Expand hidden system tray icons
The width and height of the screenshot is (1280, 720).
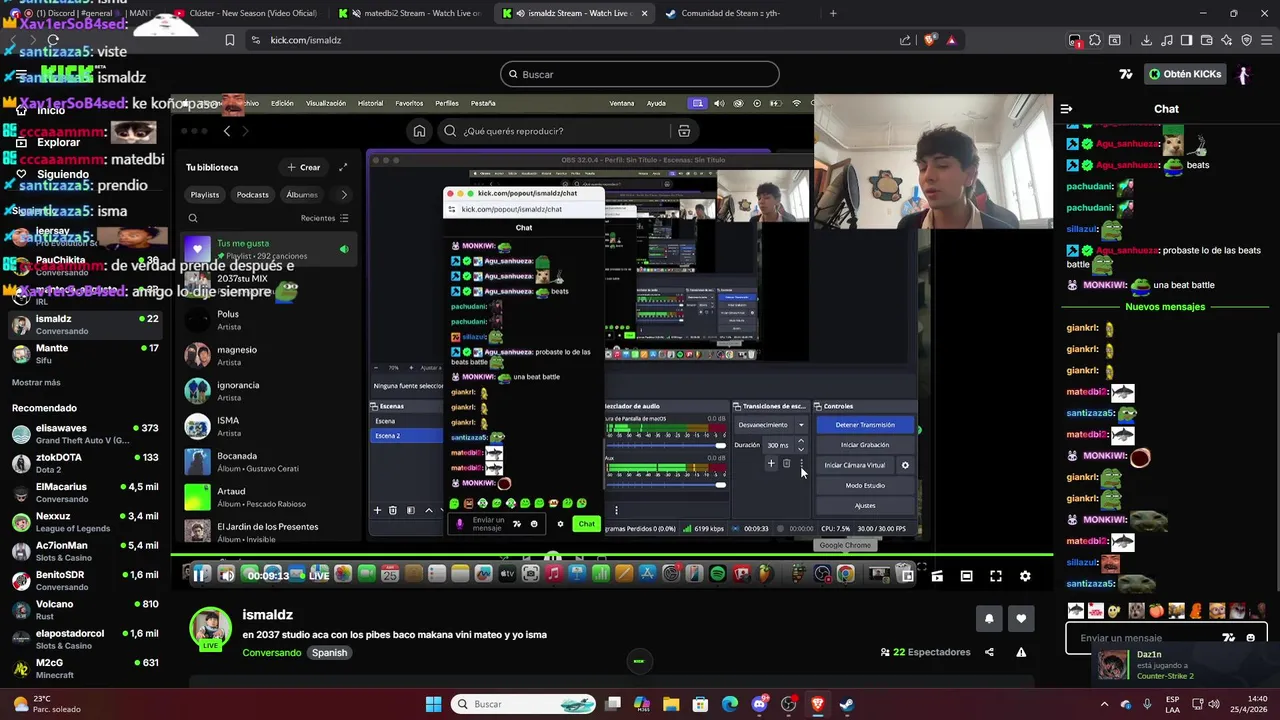point(1104,704)
